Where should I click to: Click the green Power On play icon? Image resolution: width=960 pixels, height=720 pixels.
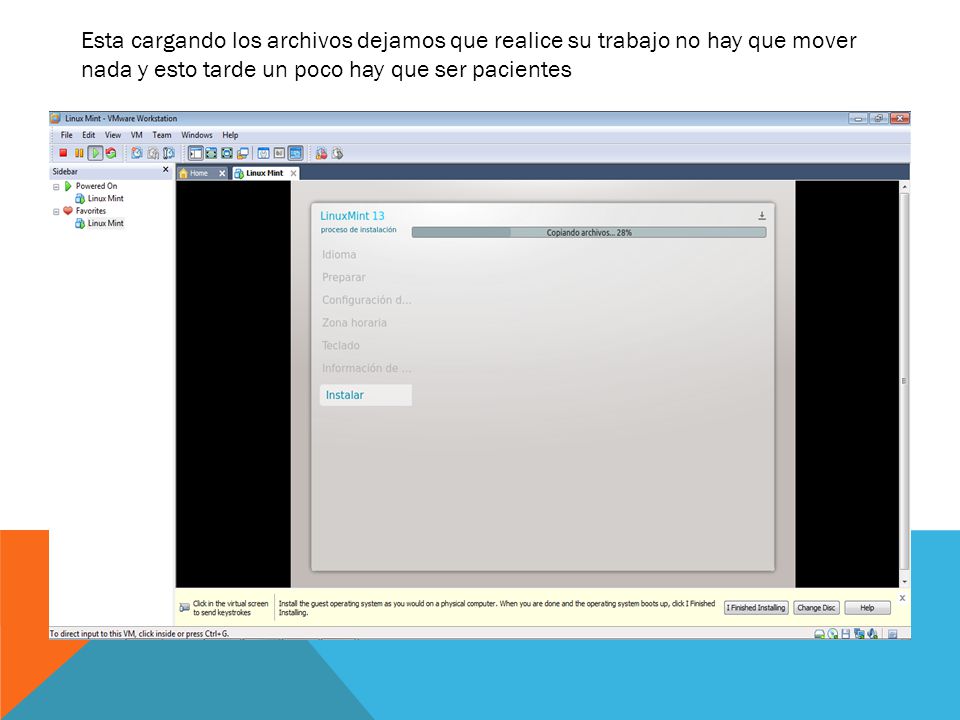[96, 153]
